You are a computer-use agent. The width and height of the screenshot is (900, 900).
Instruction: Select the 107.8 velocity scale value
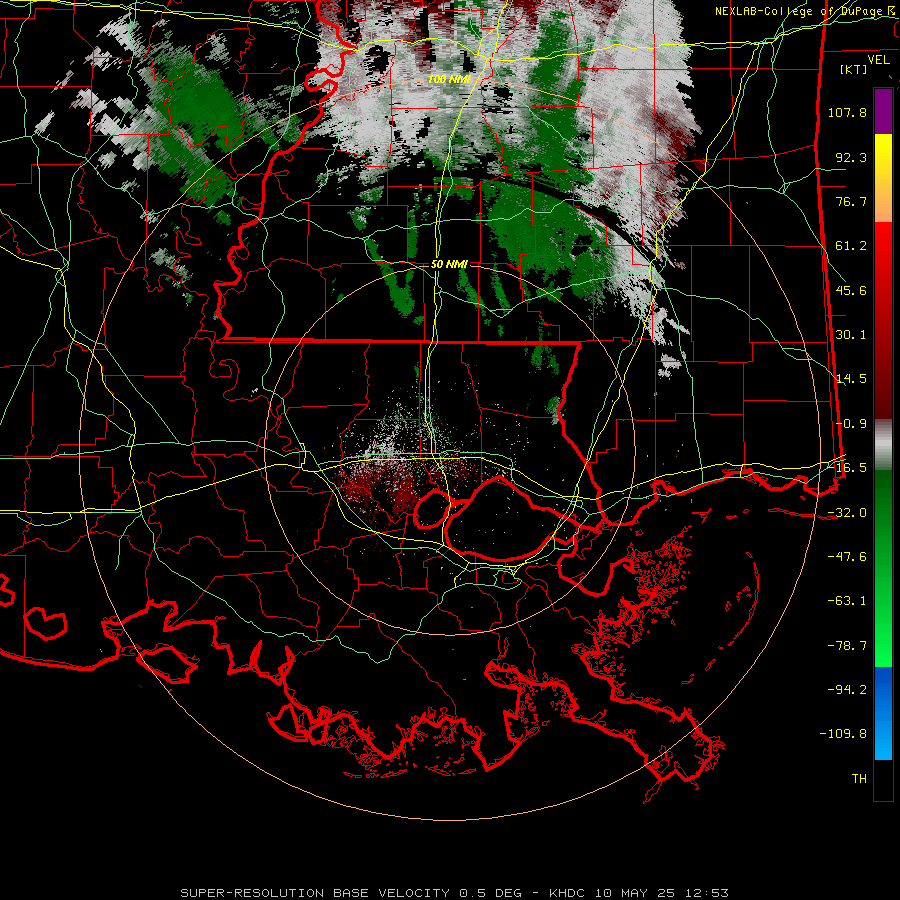[847, 112]
